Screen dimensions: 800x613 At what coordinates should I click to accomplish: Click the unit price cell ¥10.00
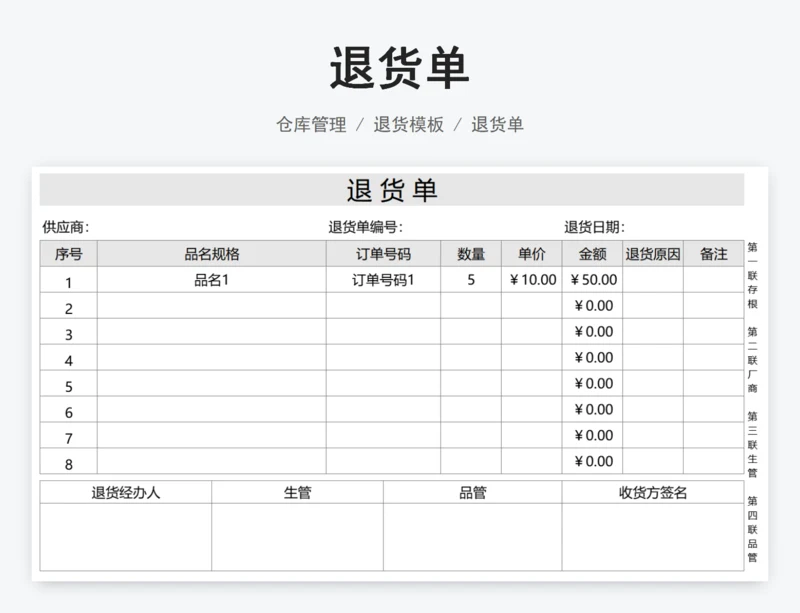click(x=532, y=280)
